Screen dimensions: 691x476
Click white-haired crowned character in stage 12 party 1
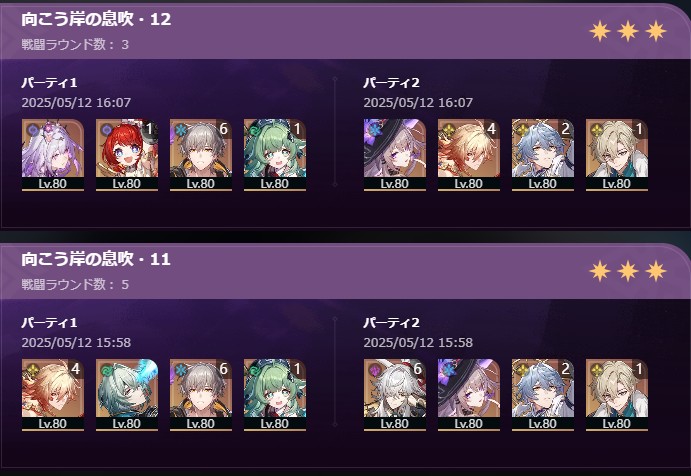[x=53, y=155]
